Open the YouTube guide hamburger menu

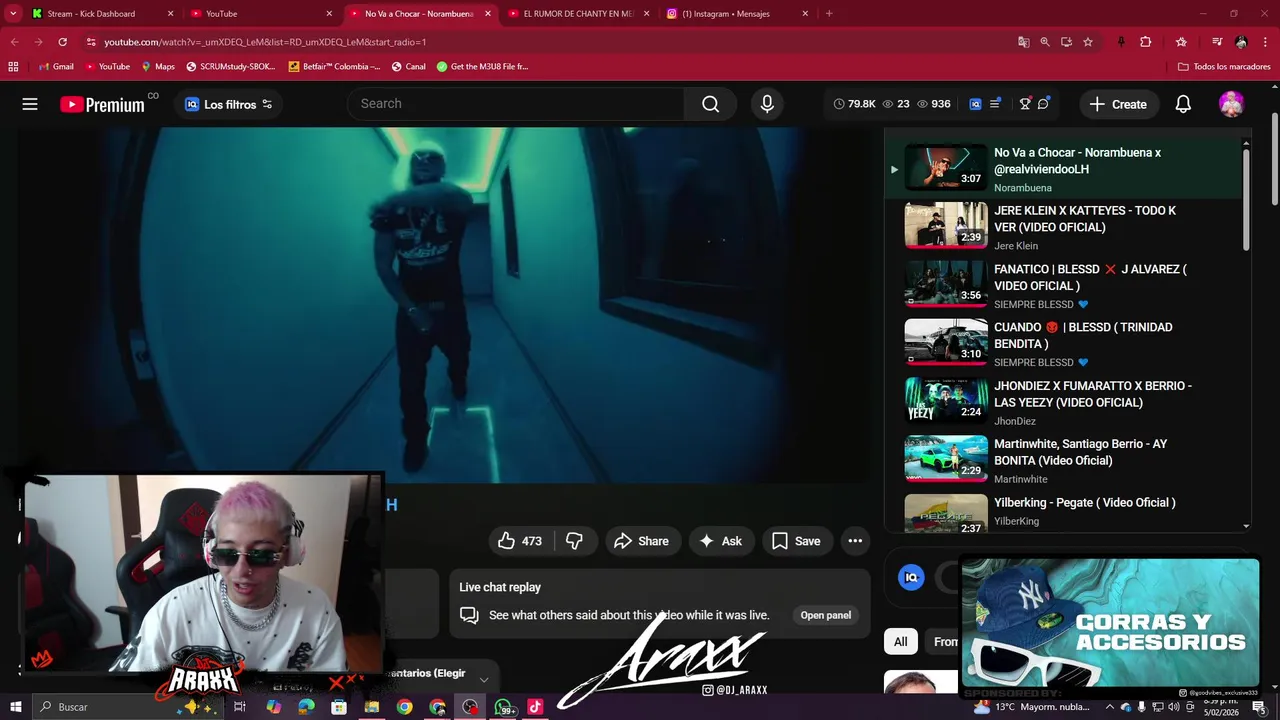(30, 104)
